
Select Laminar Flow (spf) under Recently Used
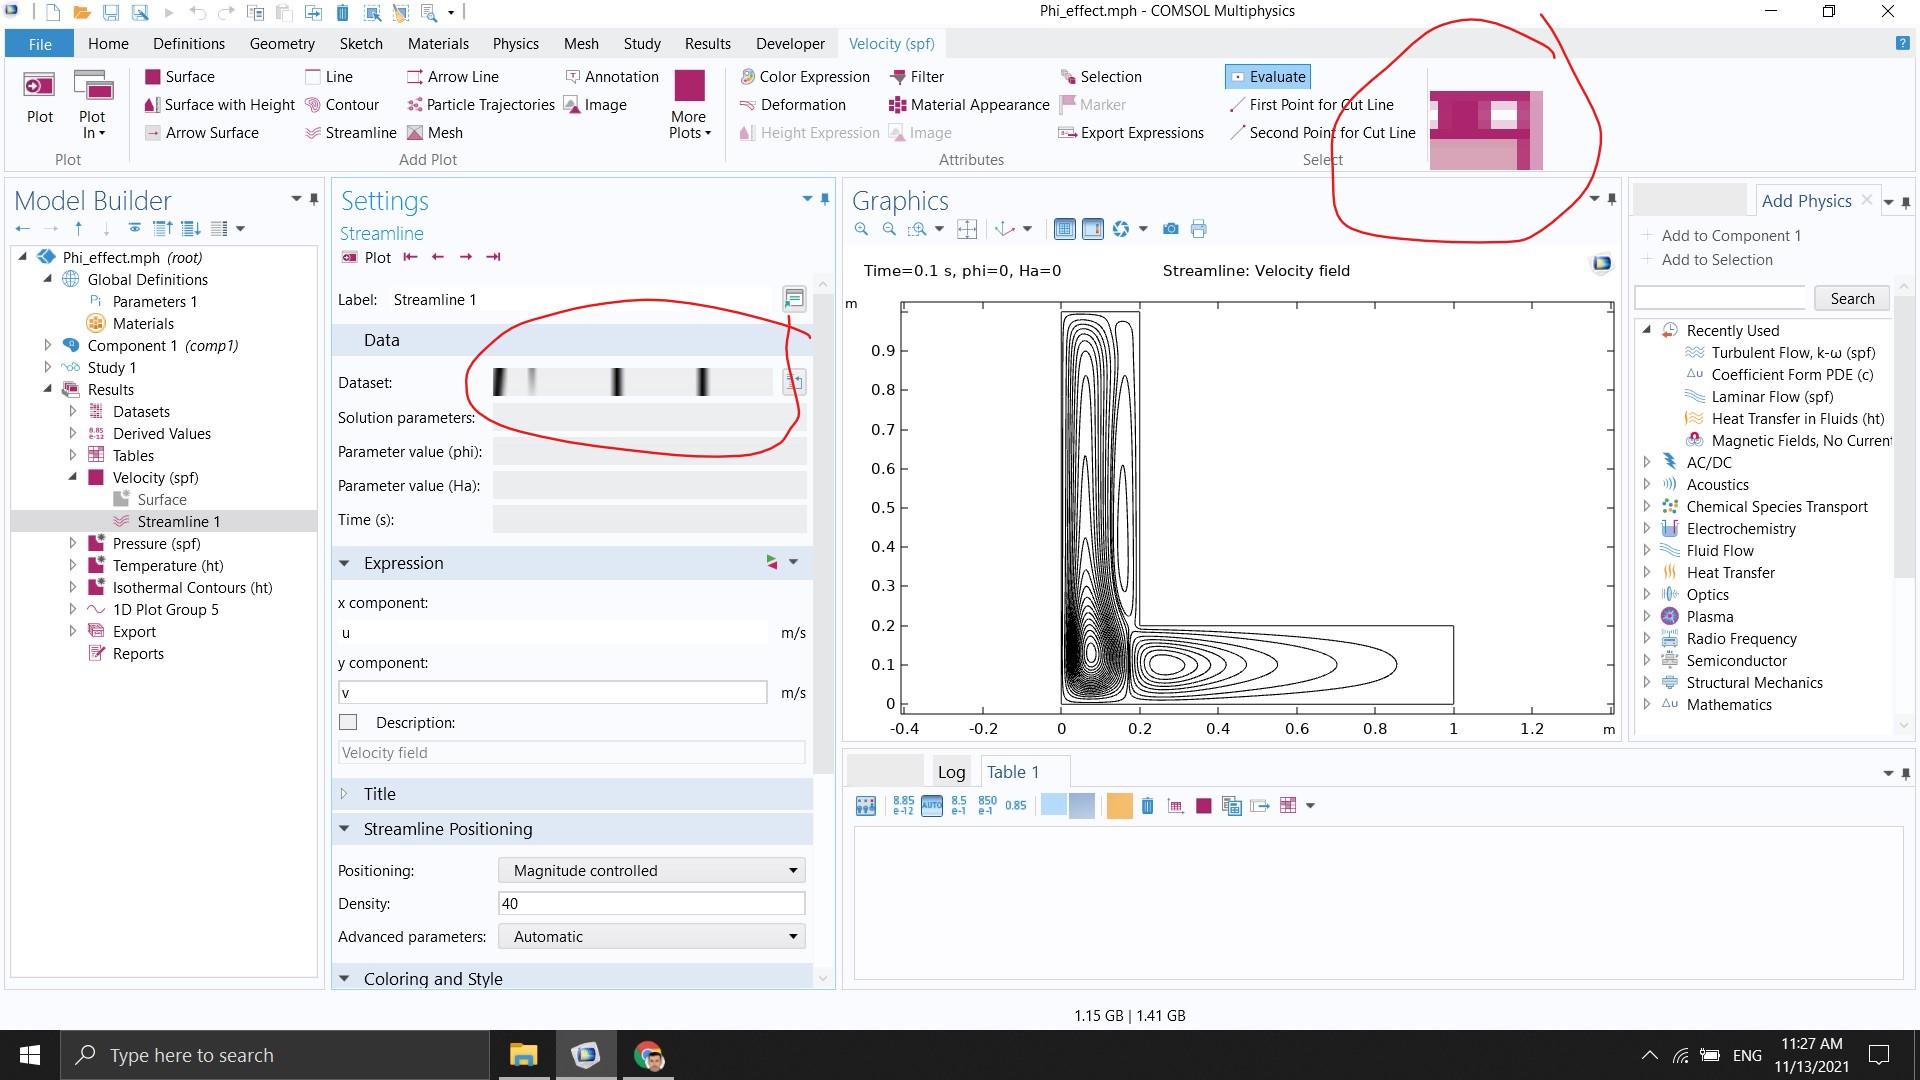tap(1772, 396)
